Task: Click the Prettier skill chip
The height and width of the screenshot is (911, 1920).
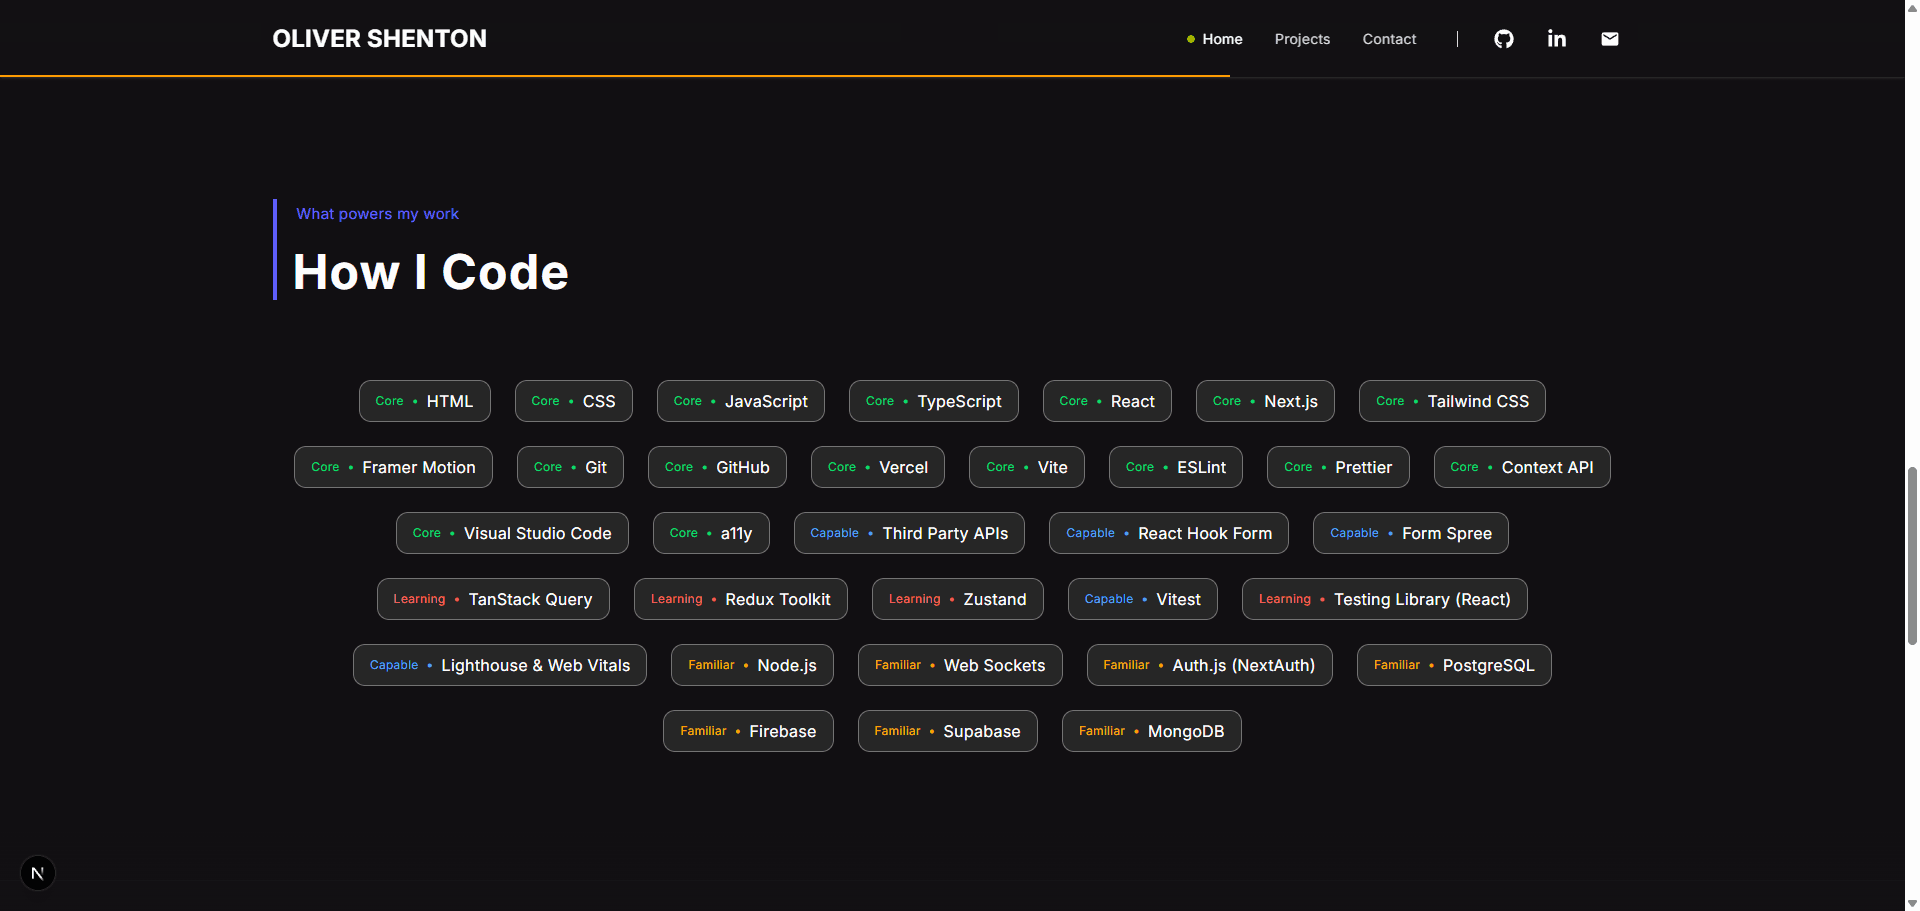Action: [x=1338, y=467]
